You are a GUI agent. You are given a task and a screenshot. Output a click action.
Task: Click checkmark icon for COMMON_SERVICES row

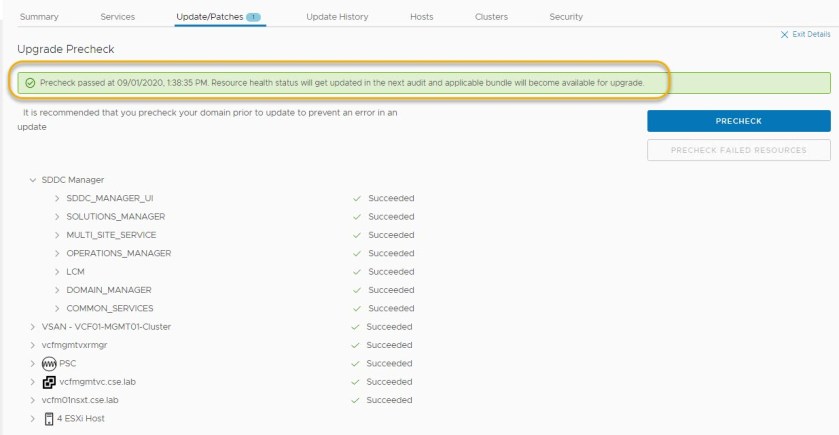(x=357, y=308)
